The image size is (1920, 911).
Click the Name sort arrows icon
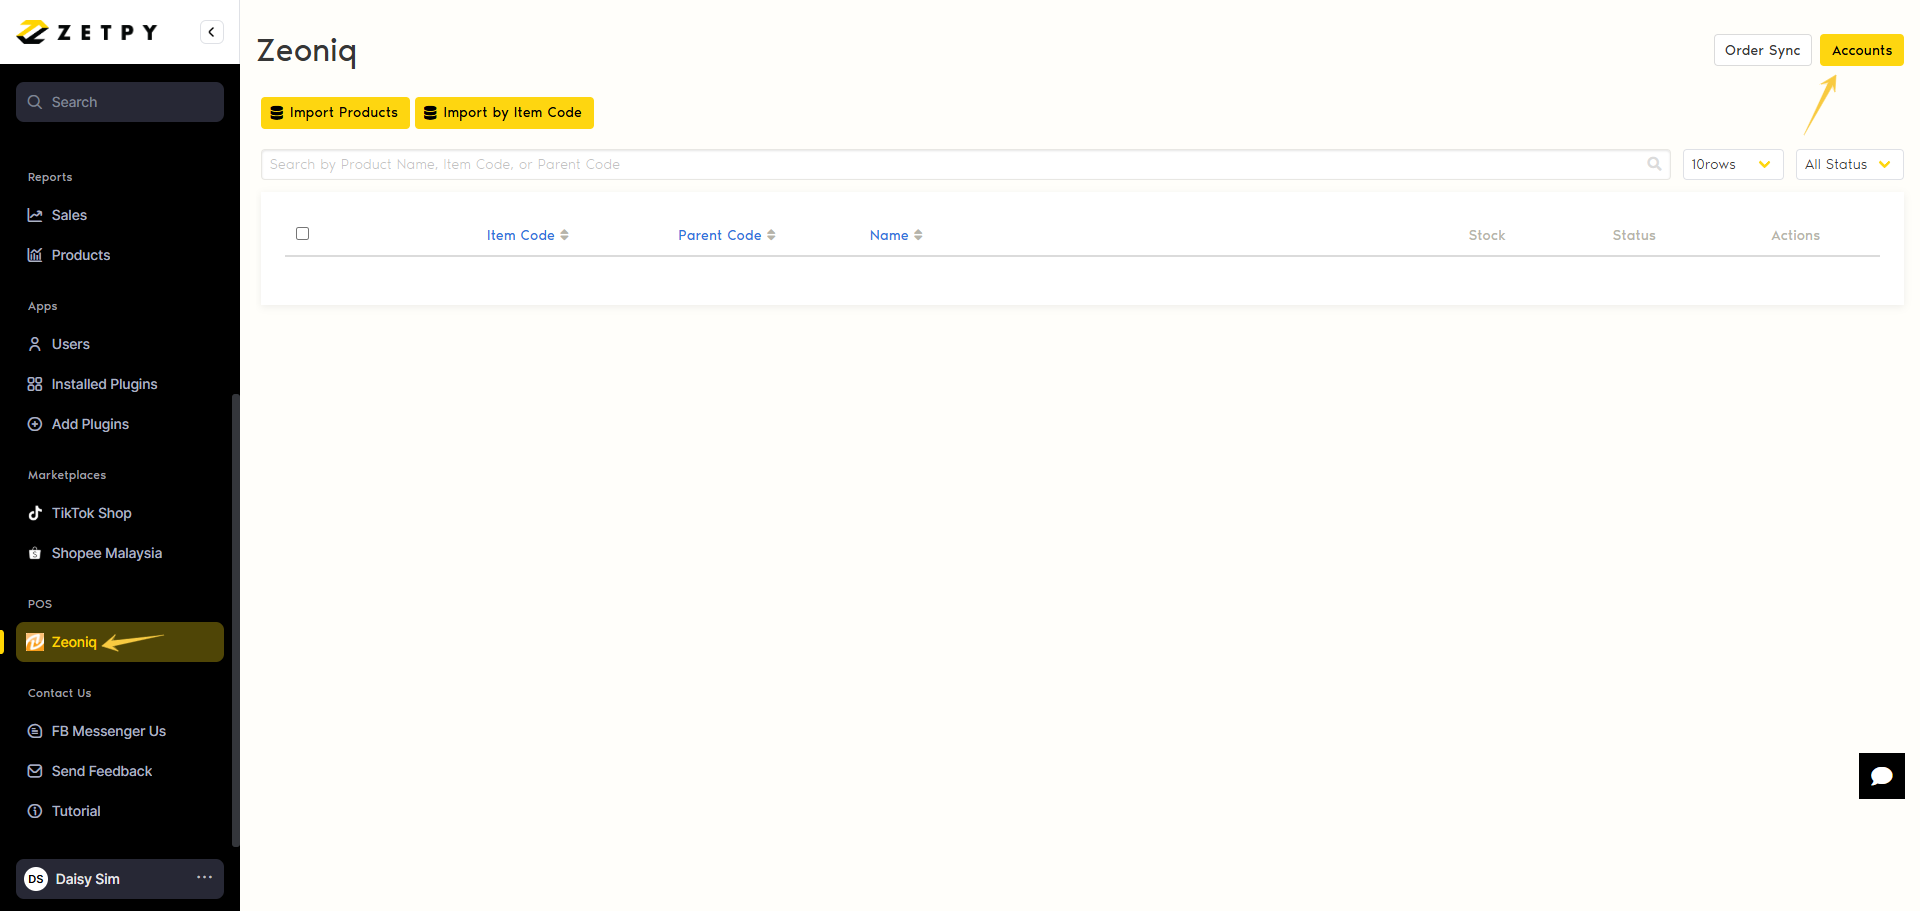coord(918,235)
